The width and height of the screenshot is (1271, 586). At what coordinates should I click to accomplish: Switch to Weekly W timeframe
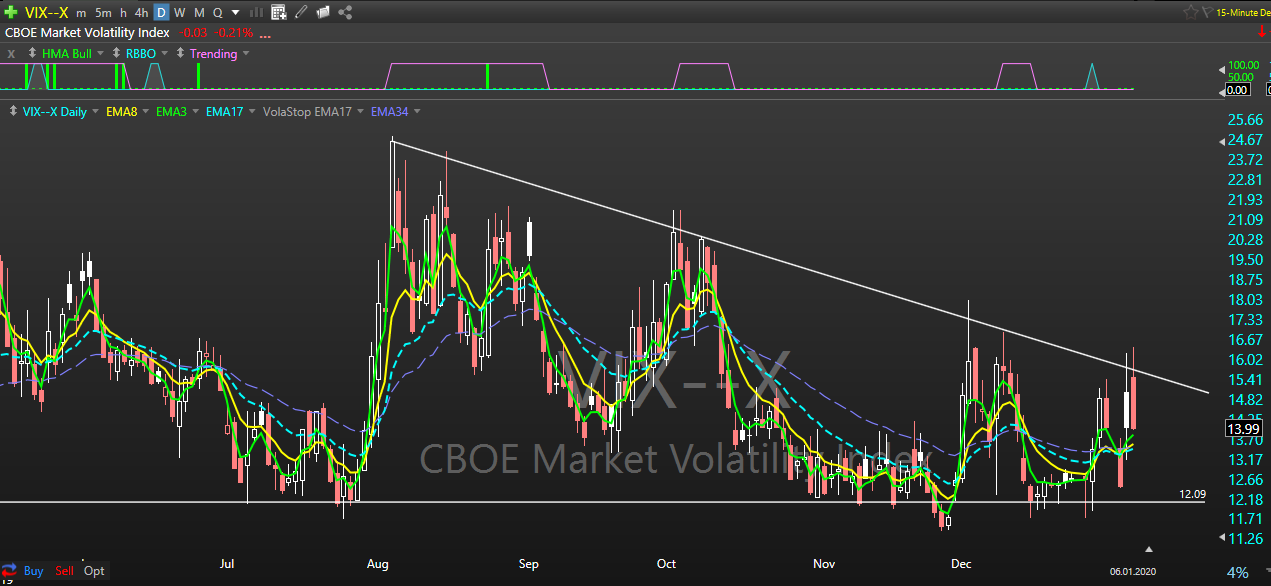tap(179, 13)
